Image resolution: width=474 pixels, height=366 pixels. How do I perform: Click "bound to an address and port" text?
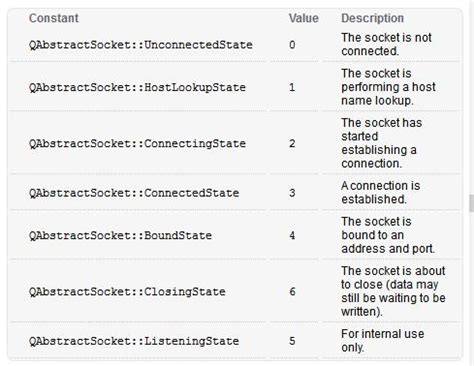388,242
